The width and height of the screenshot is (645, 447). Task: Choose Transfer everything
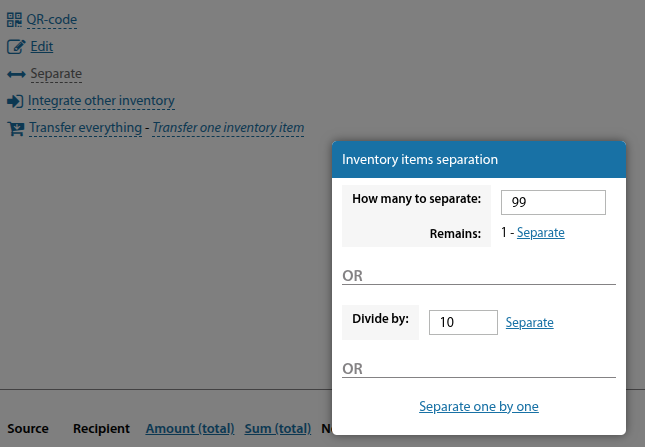pyautogui.click(x=85, y=128)
